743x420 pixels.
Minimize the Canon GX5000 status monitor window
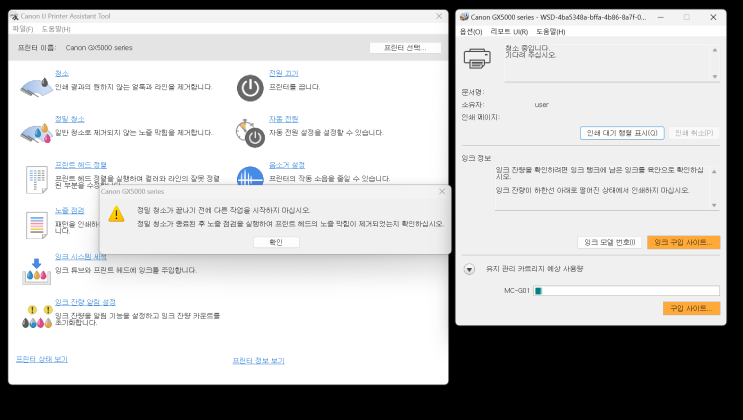[661, 17]
